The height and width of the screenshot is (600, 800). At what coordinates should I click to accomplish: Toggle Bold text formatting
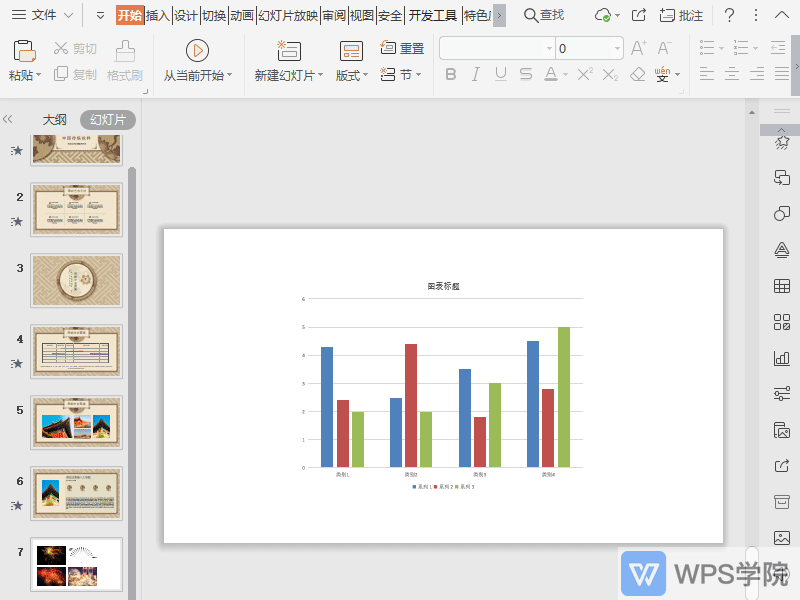pos(451,74)
